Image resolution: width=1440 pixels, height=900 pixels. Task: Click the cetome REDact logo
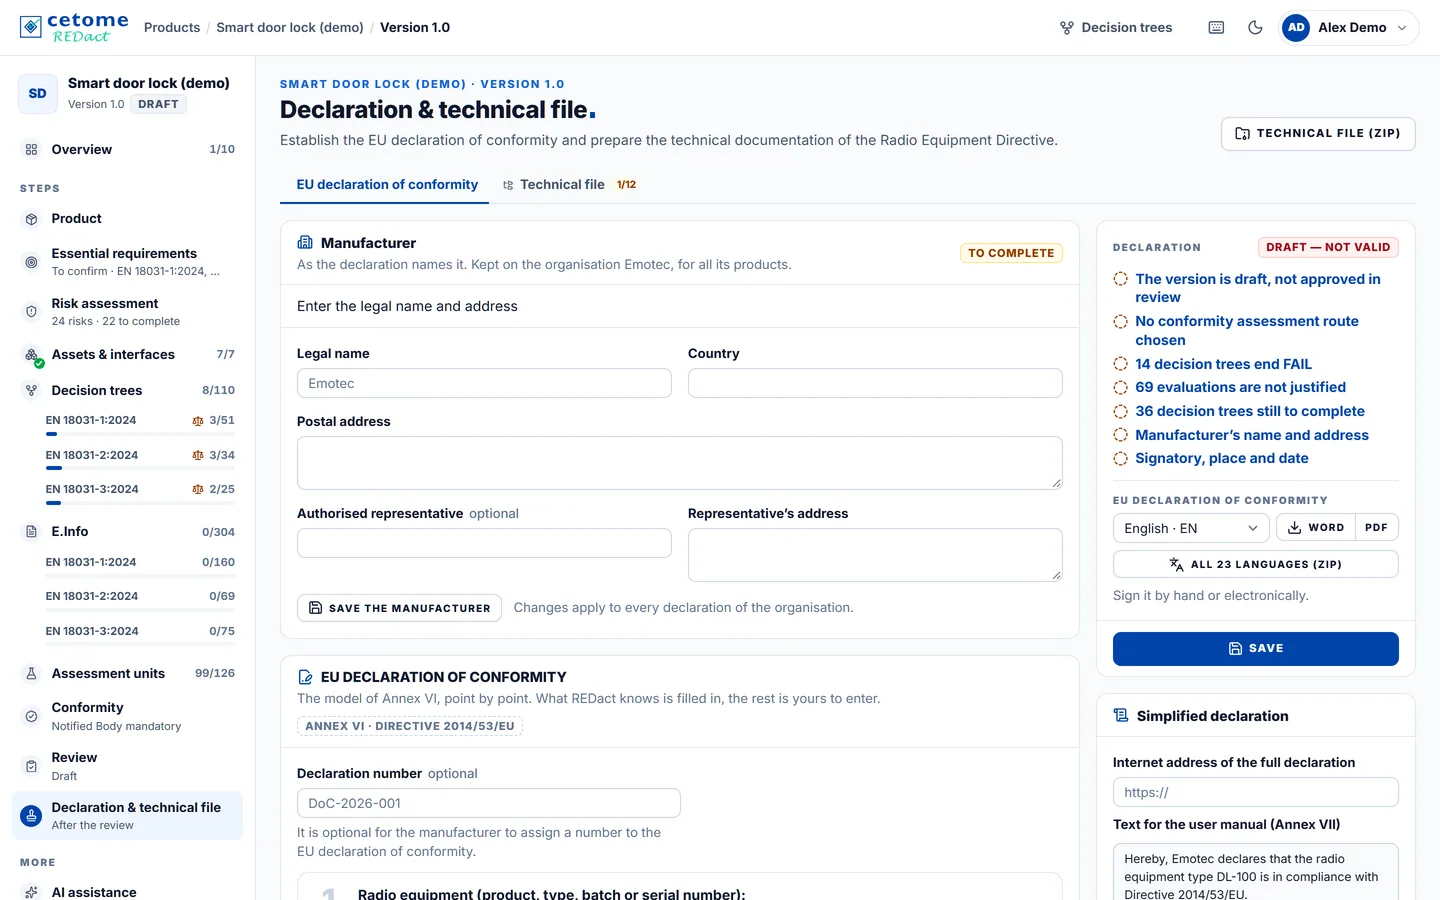pos(74,27)
